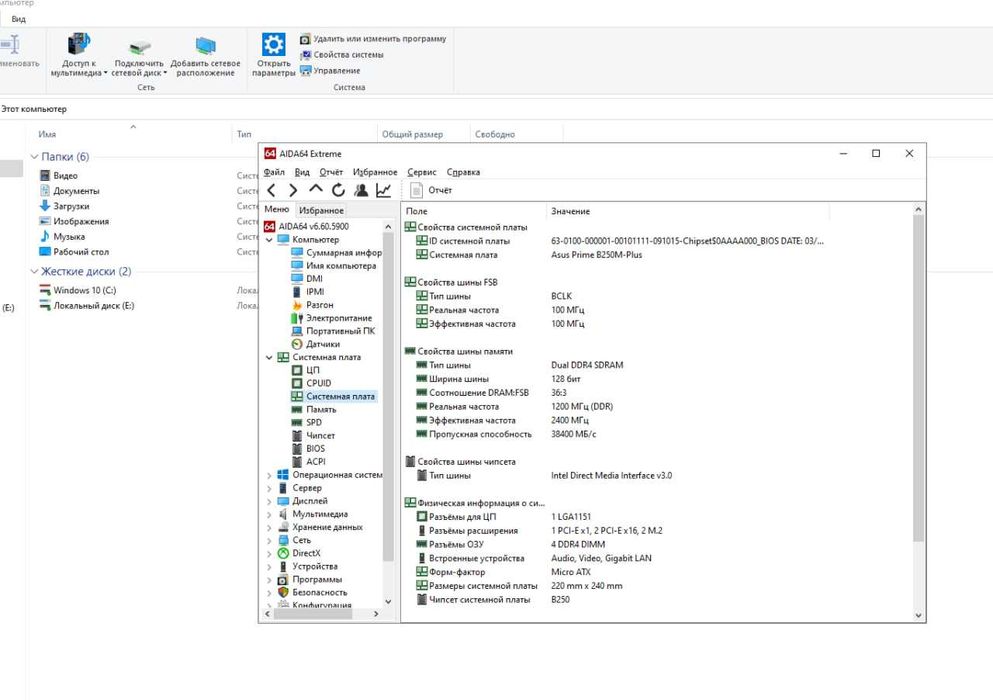Expand the DirectX tree node
This screenshot has height=700, width=993.
point(269,554)
